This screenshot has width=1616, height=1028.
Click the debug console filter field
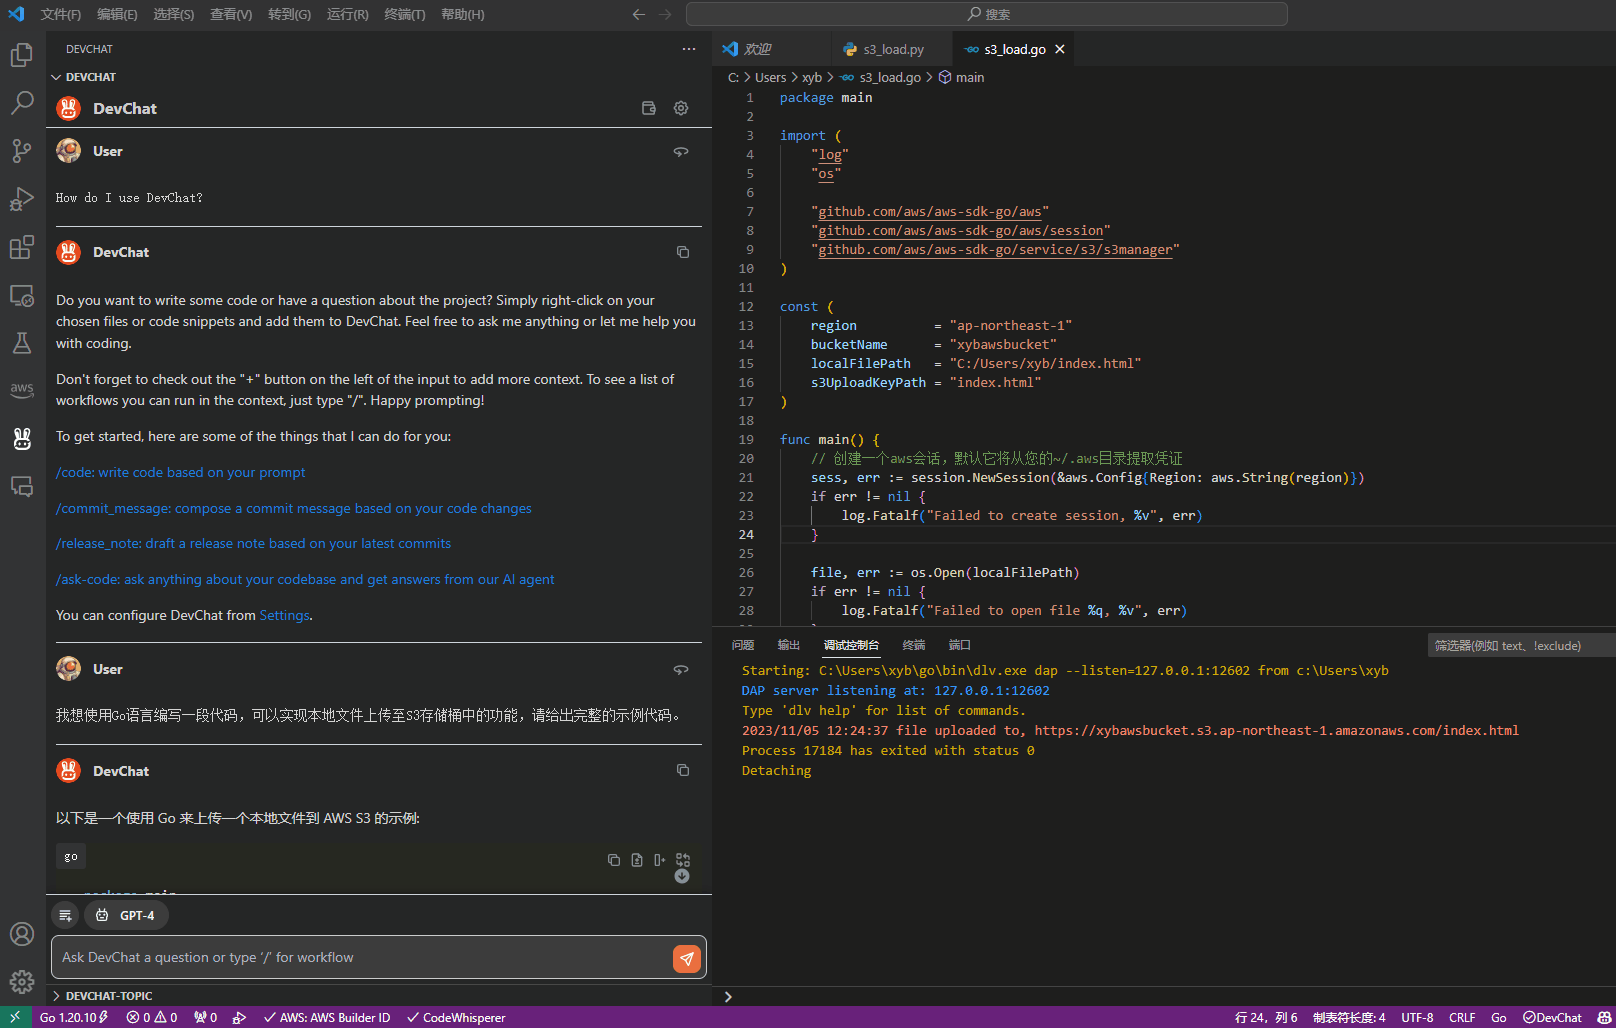pyautogui.click(x=1520, y=646)
